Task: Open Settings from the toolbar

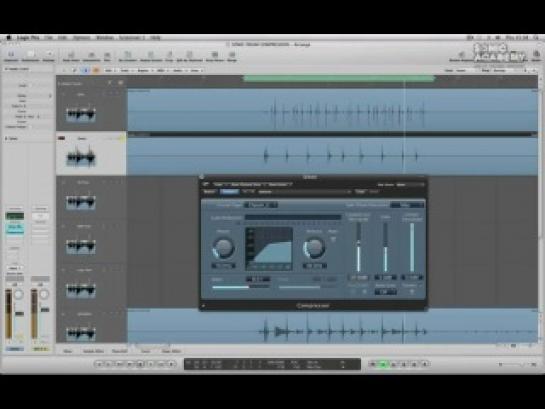Action: tap(49, 56)
